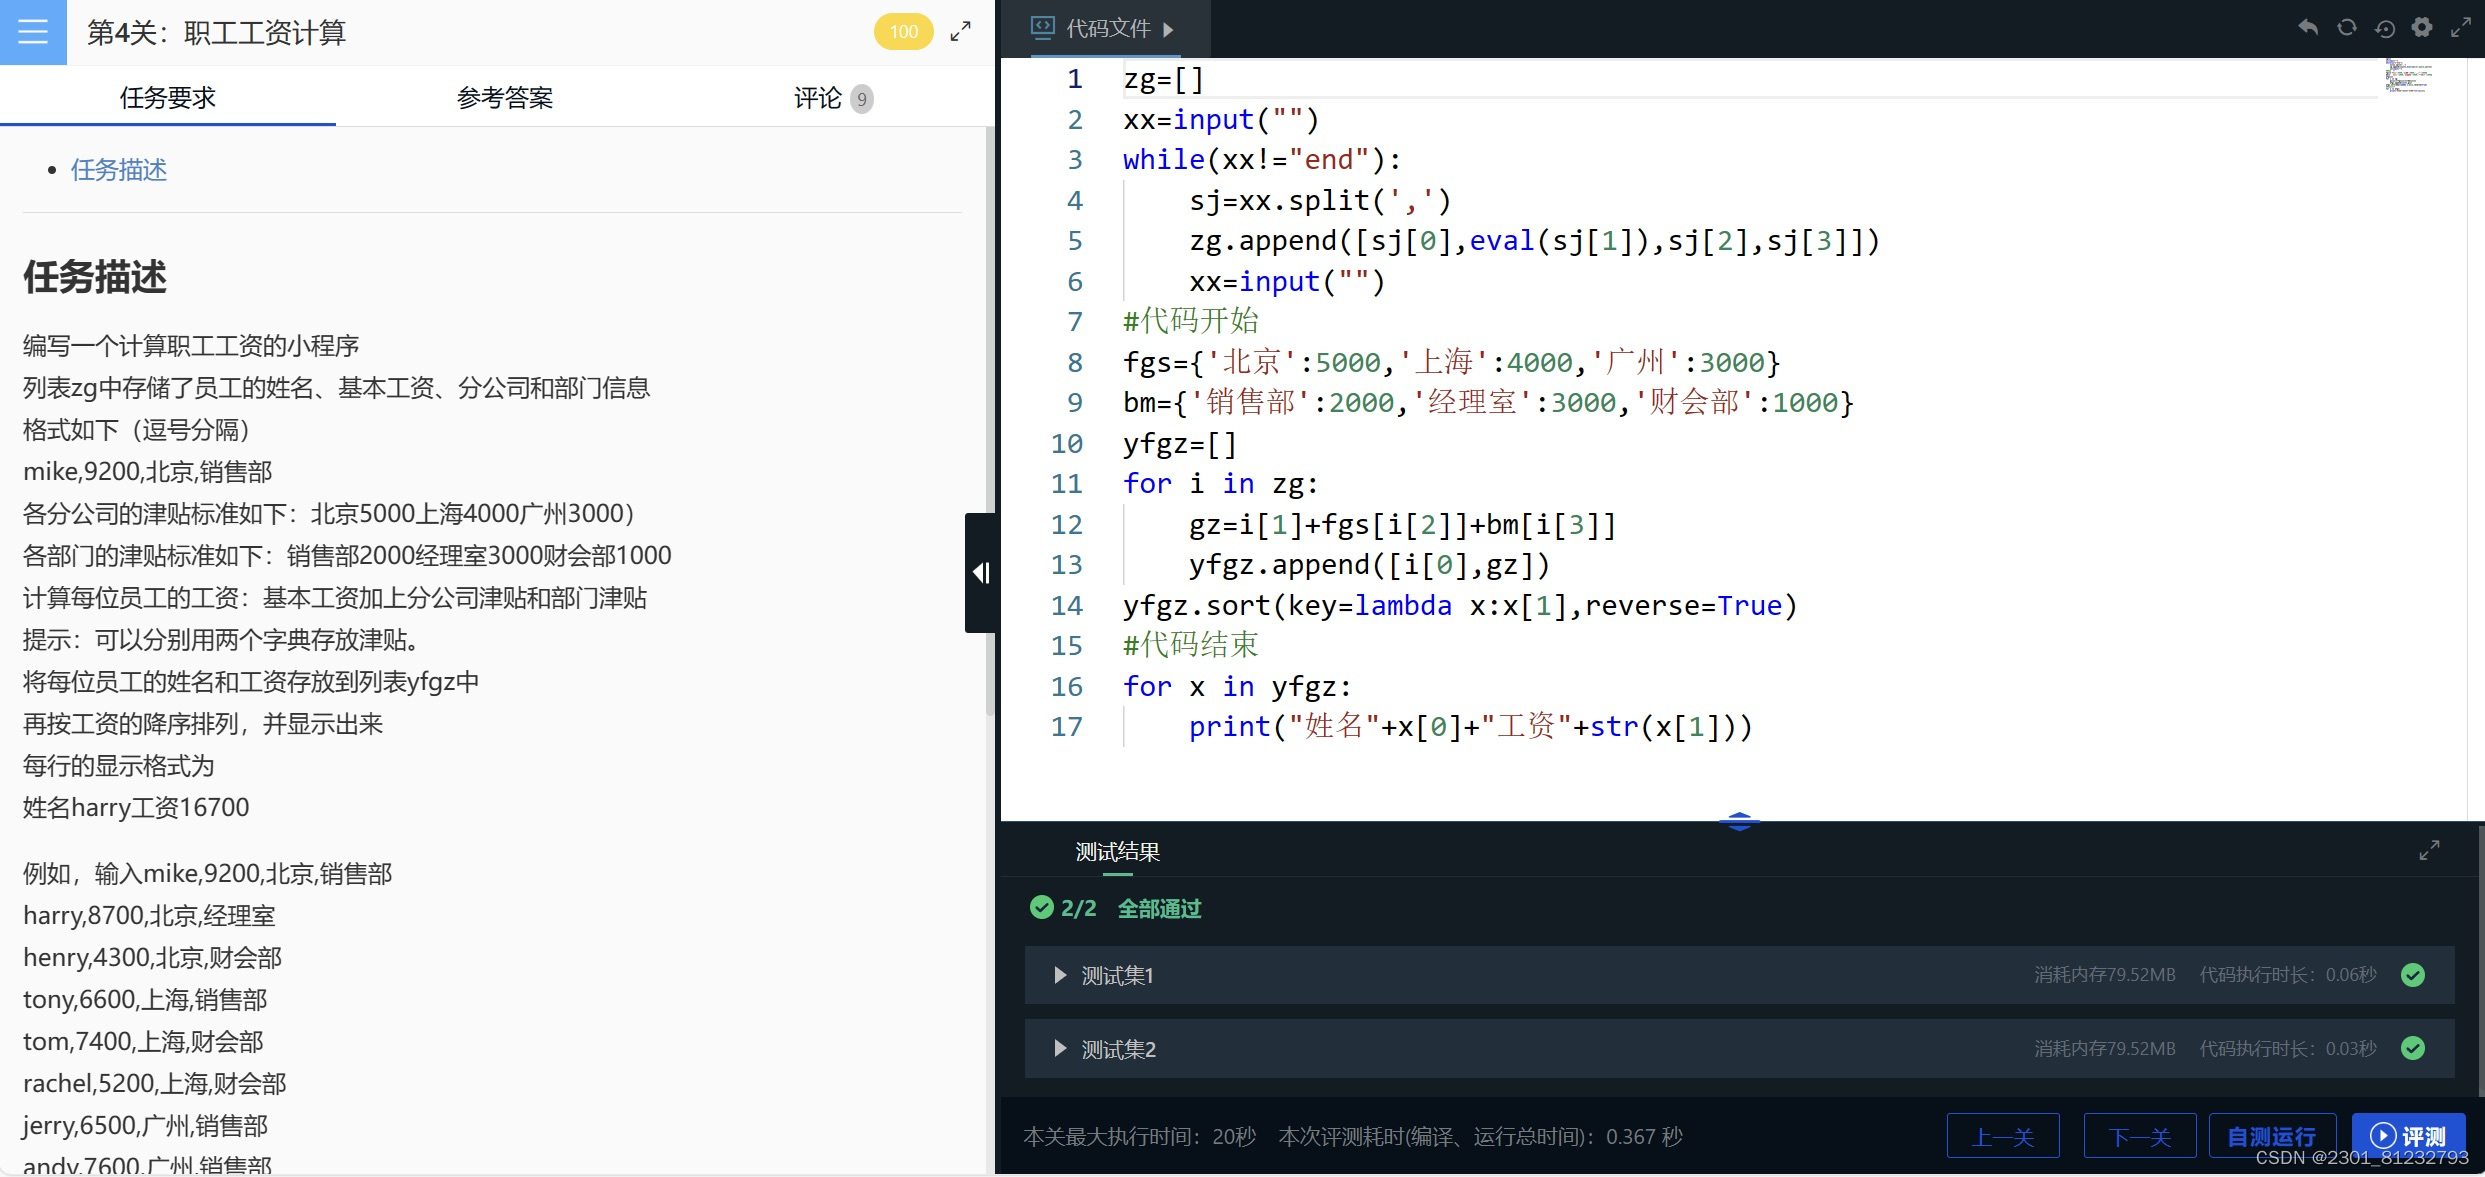Click the while loop line 3
The image size is (2485, 1177).
1262,160
